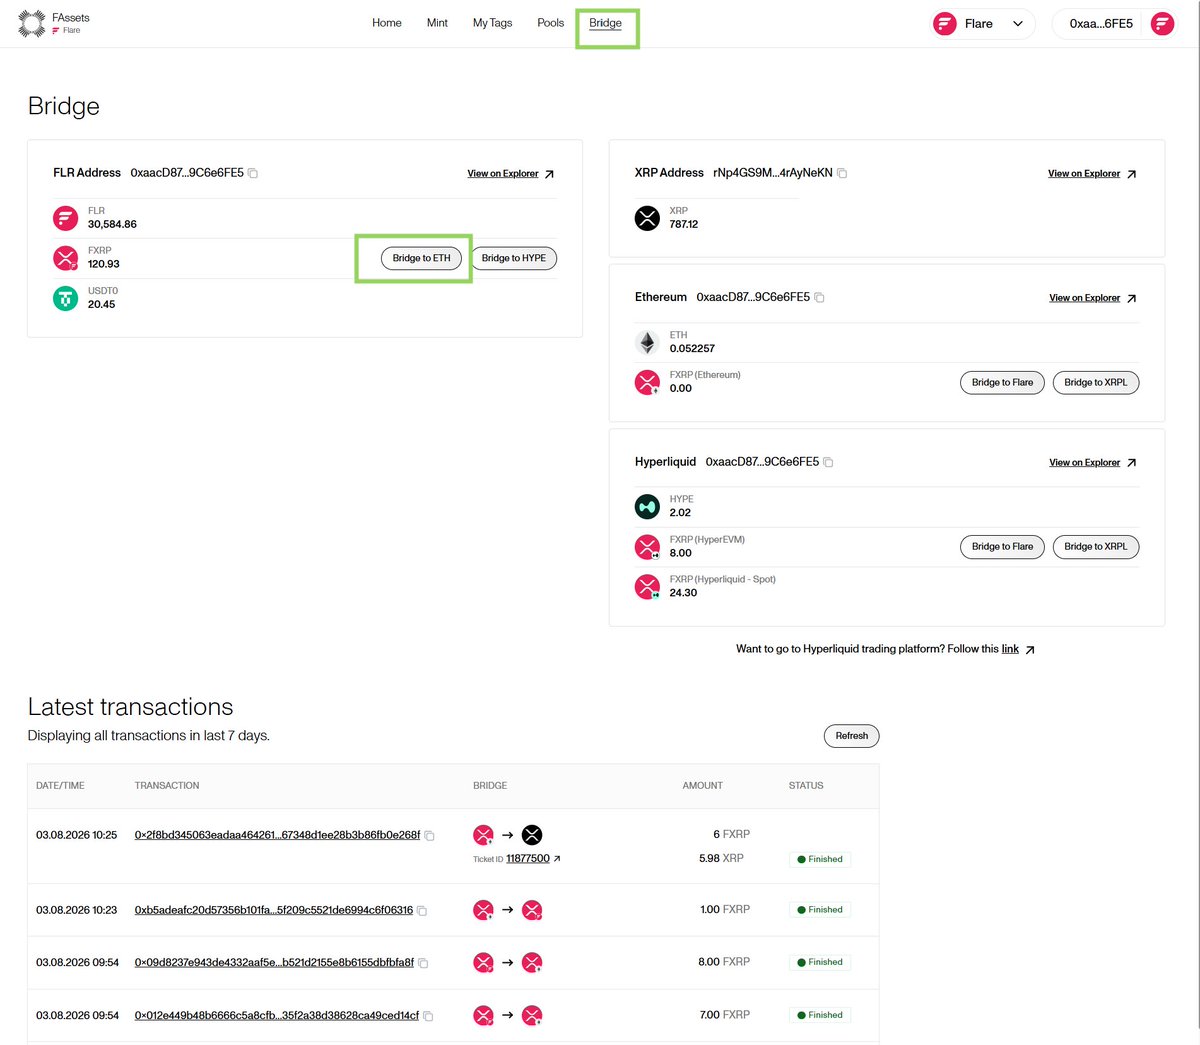View Ethereum address on Explorer
This screenshot has width=1200, height=1045.
pos(1085,298)
